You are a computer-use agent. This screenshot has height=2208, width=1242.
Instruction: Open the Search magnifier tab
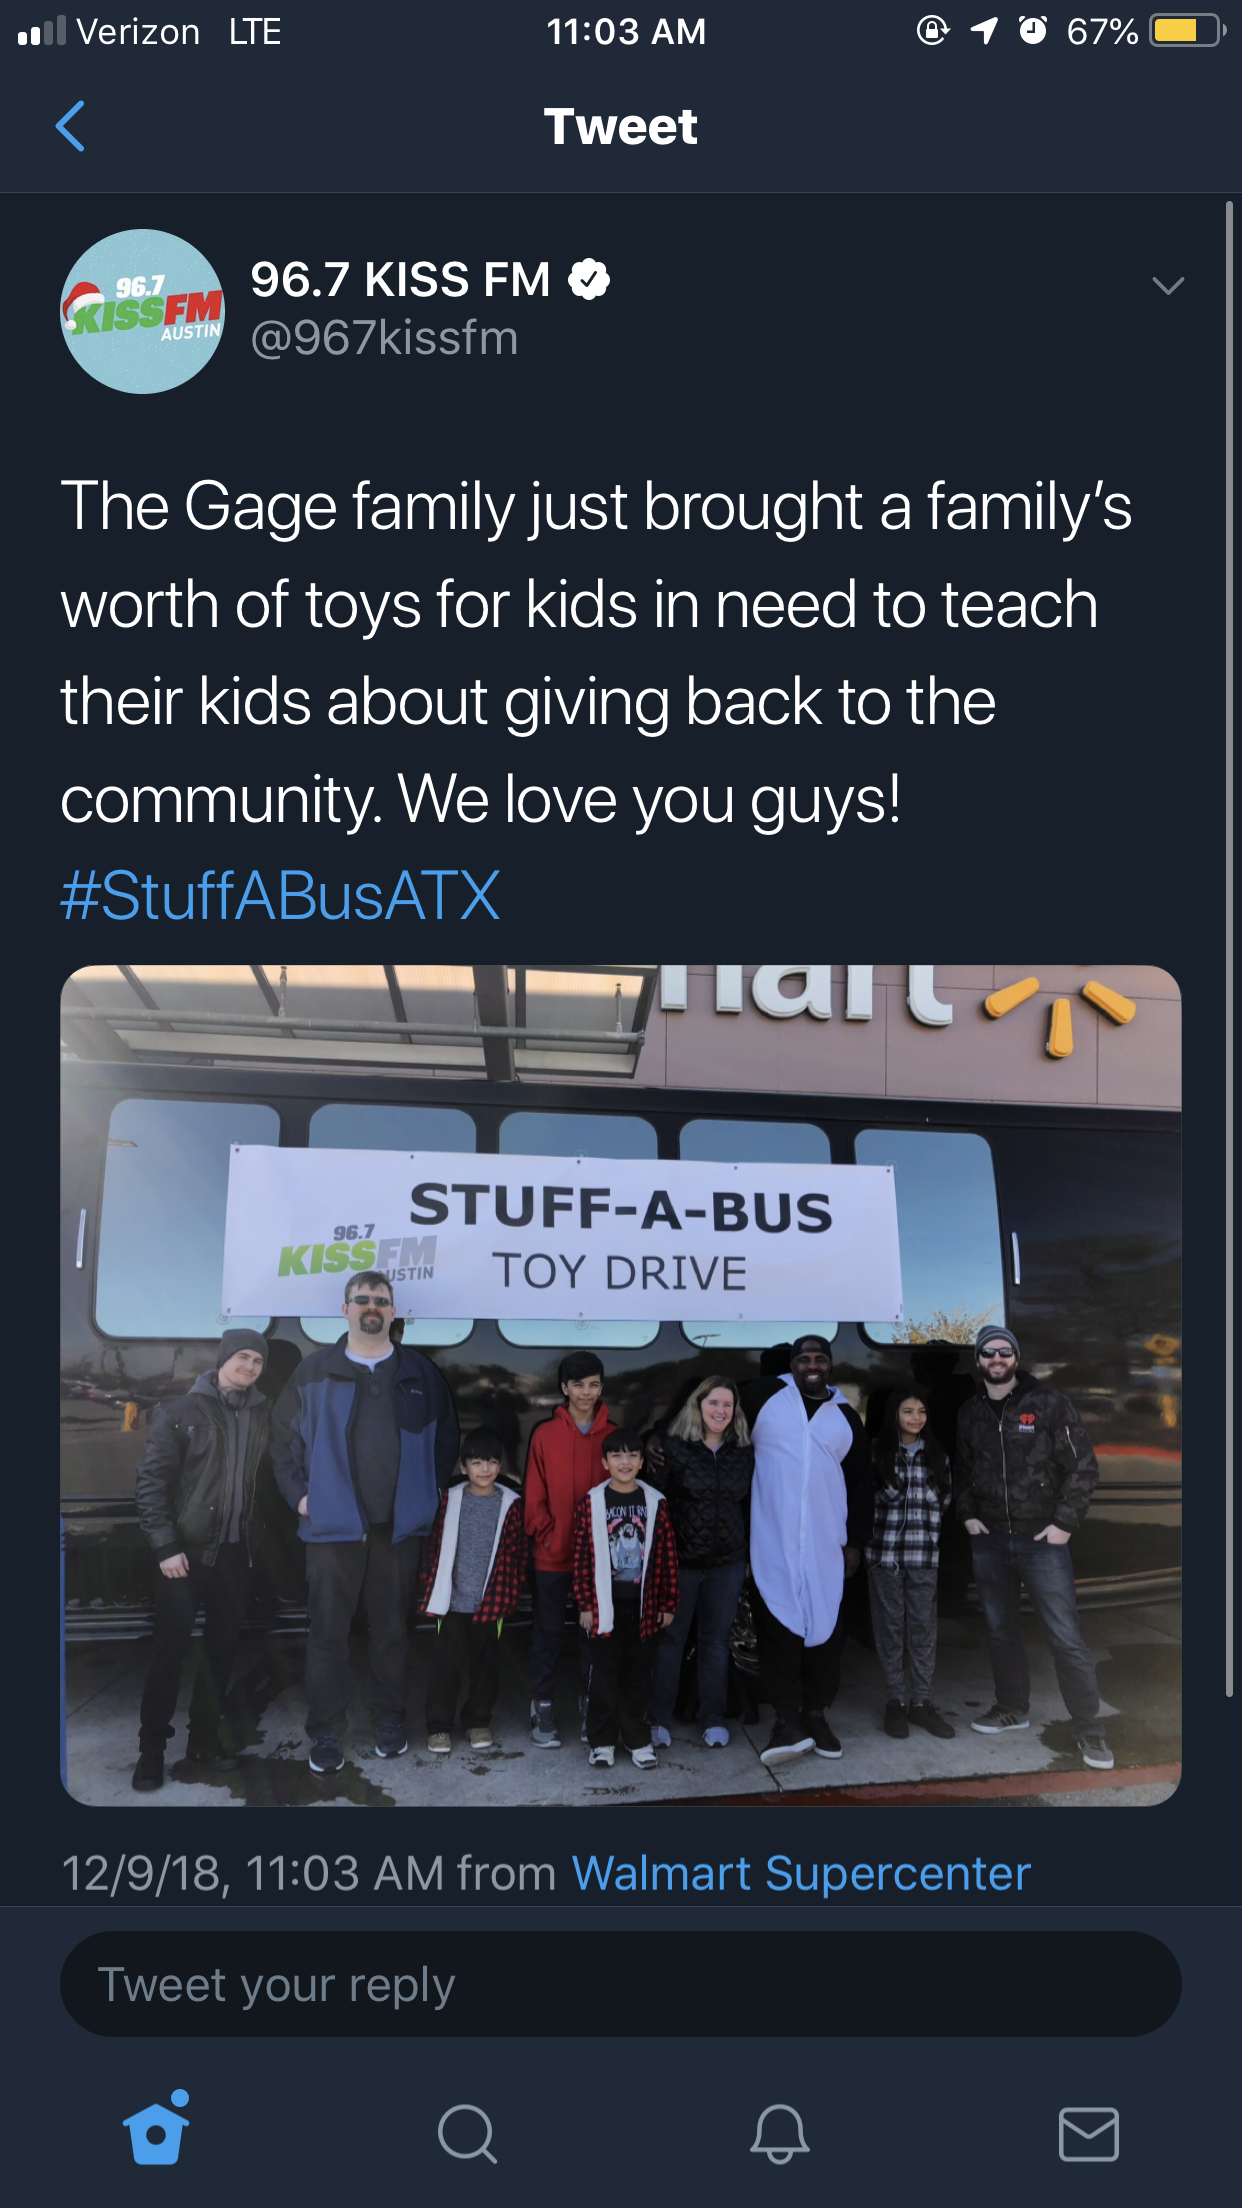point(467,2134)
